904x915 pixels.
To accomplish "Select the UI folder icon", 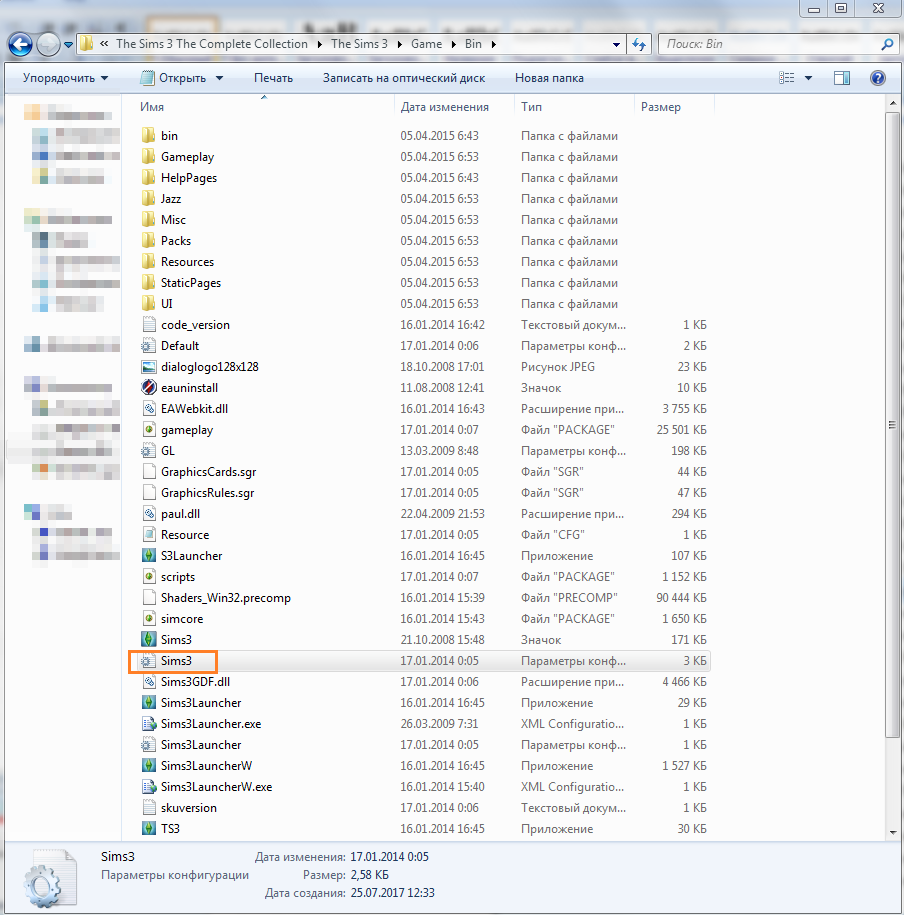I will click(149, 304).
